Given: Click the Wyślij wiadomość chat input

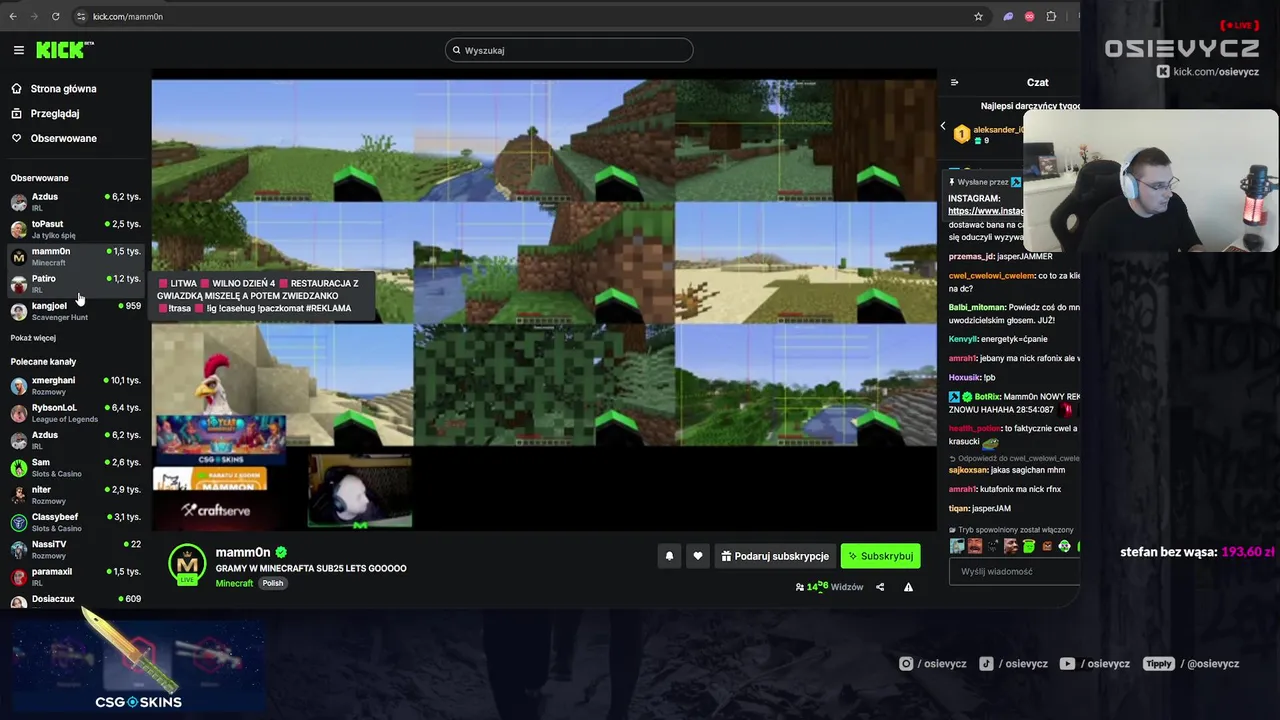Looking at the screenshot, I should coord(1014,571).
